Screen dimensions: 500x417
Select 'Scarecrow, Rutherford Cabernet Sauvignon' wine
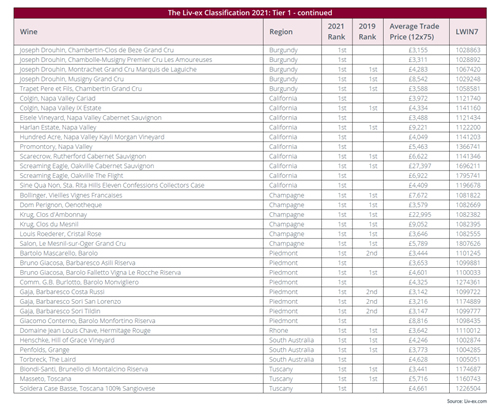point(83,156)
